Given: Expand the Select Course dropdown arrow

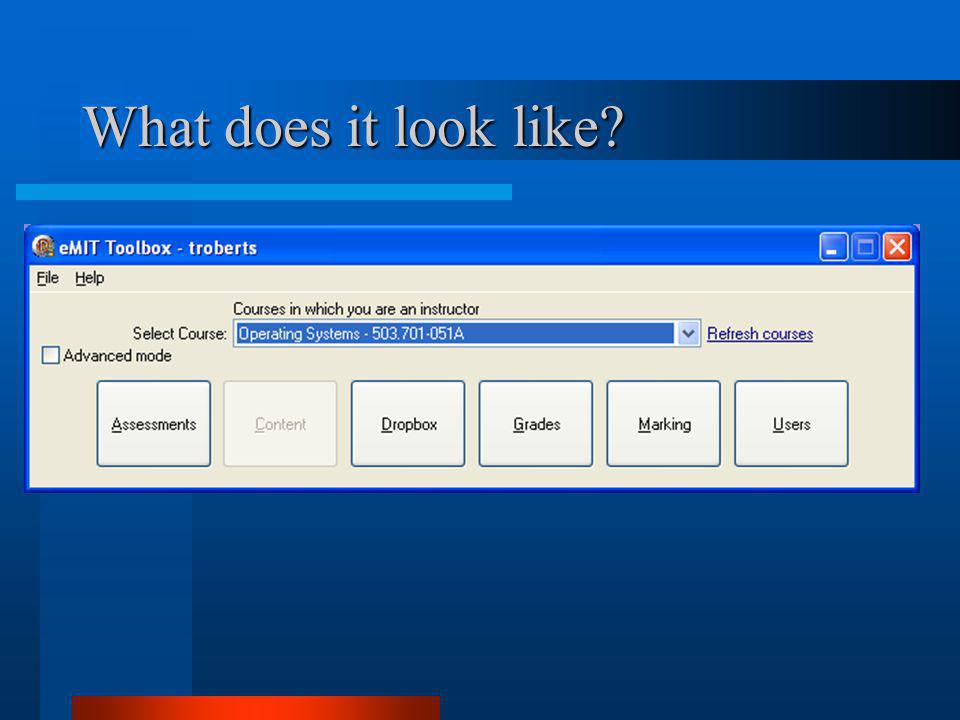Looking at the screenshot, I should point(688,334).
